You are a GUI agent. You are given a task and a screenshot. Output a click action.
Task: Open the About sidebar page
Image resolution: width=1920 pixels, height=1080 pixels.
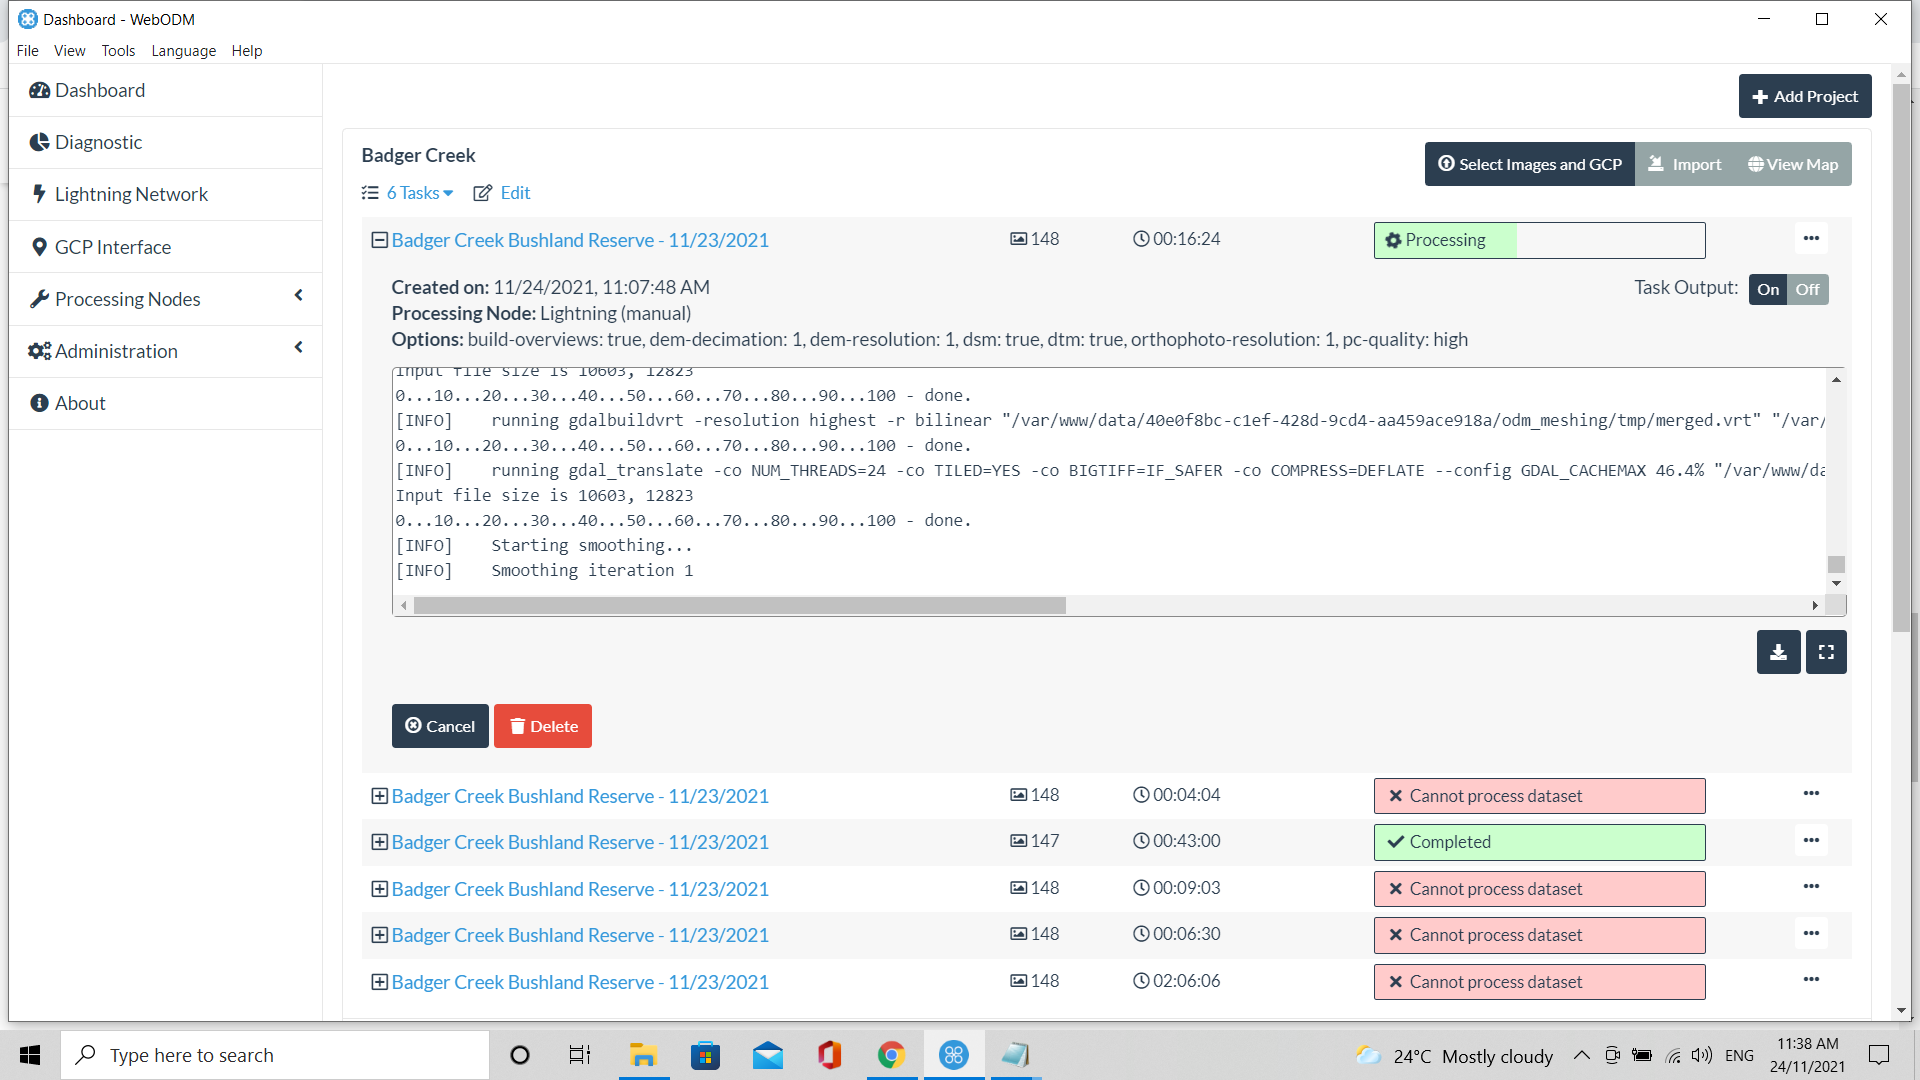pyautogui.click(x=80, y=403)
